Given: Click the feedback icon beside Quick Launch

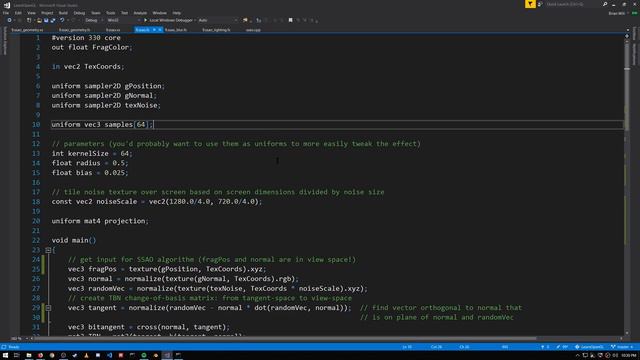Looking at the screenshot, I should 540,4.
